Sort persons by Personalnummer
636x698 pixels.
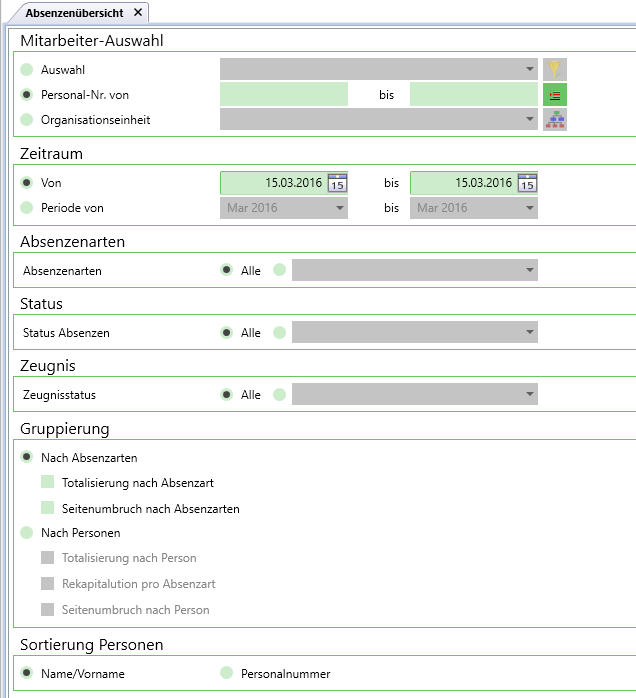pyautogui.click(x=227, y=673)
